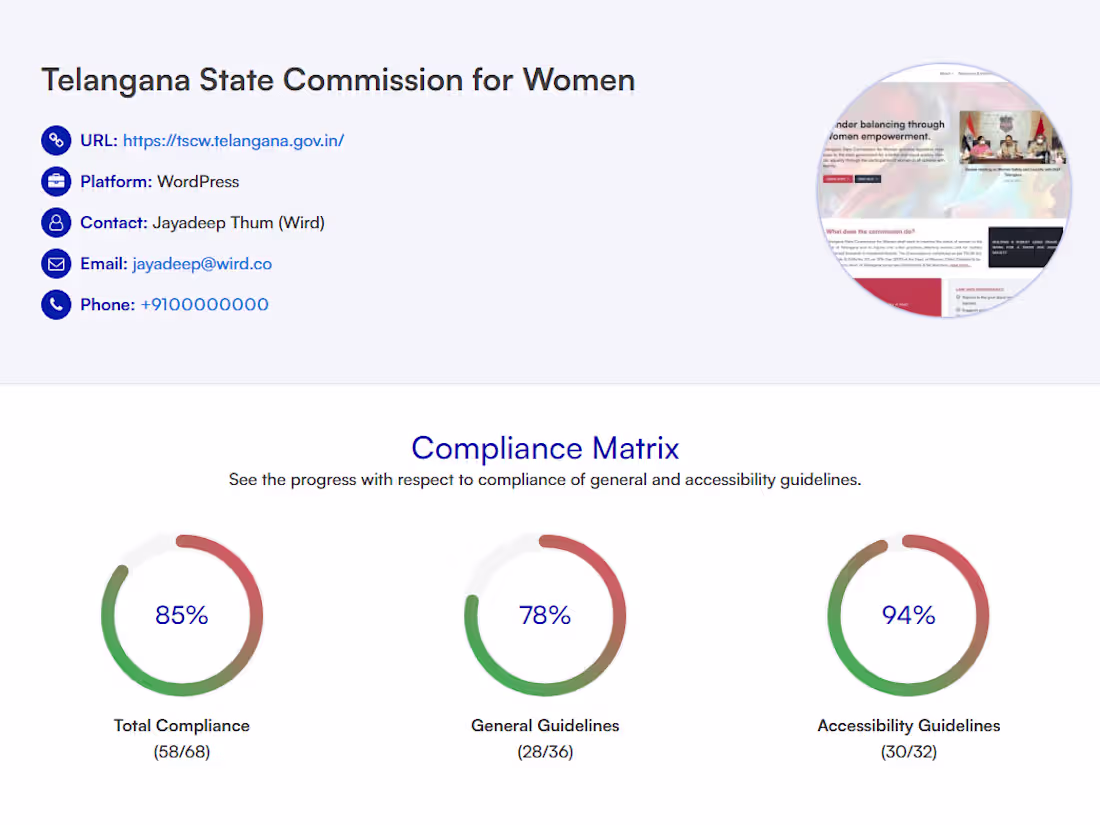Select the Accessibility Guidelines (30/32) label
This screenshot has height=825, width=1100.
pos(908,738)
